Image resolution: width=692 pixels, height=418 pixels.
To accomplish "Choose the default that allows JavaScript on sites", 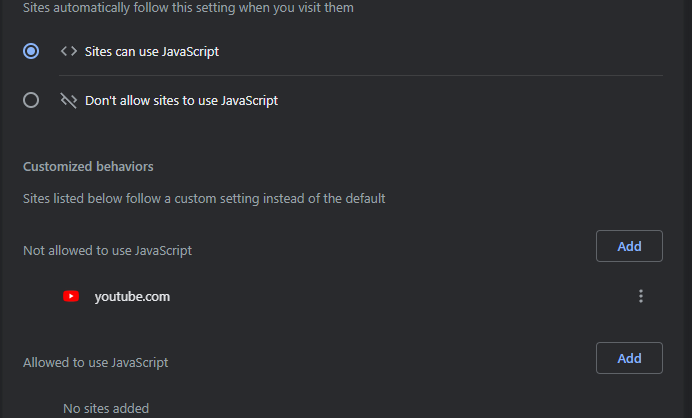I will 31,51.
